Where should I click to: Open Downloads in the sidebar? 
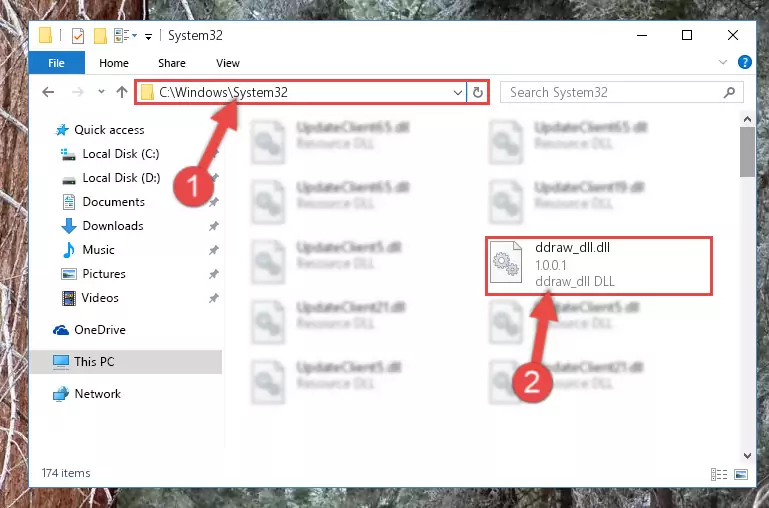[103, 226]
